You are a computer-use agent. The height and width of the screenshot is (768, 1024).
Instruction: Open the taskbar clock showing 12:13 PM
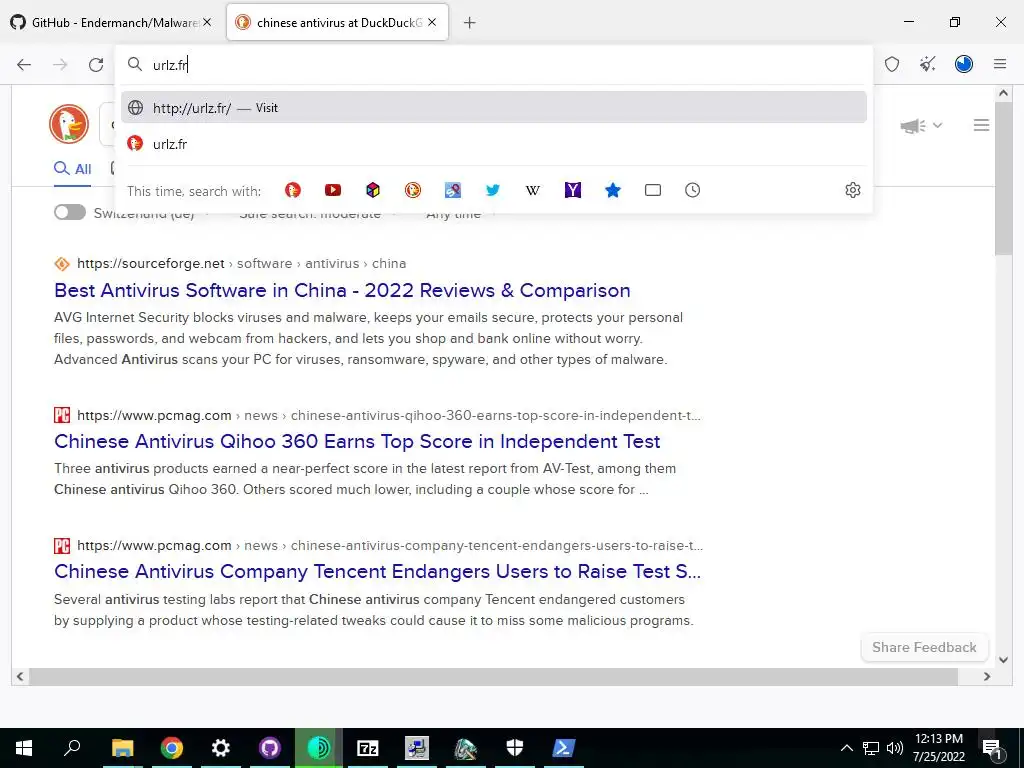pos(938,748)
